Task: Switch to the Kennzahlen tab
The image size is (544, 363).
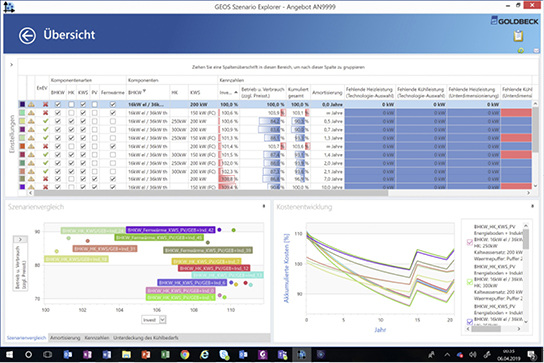Action: click(x=97, y=338)
